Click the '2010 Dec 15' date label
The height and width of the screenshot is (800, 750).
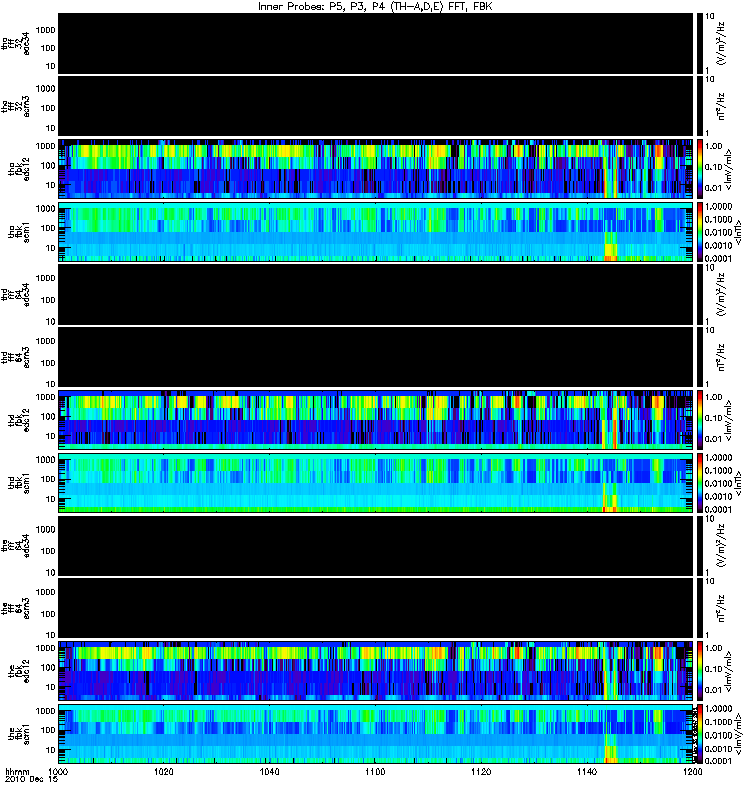[31, 779]
